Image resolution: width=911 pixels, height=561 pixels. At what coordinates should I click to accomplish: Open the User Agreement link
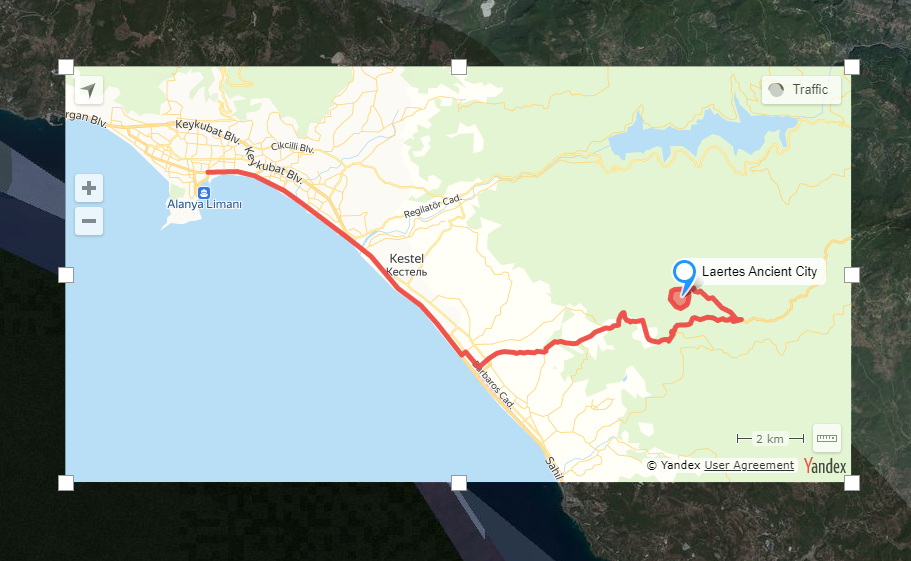tap(749, 465)
